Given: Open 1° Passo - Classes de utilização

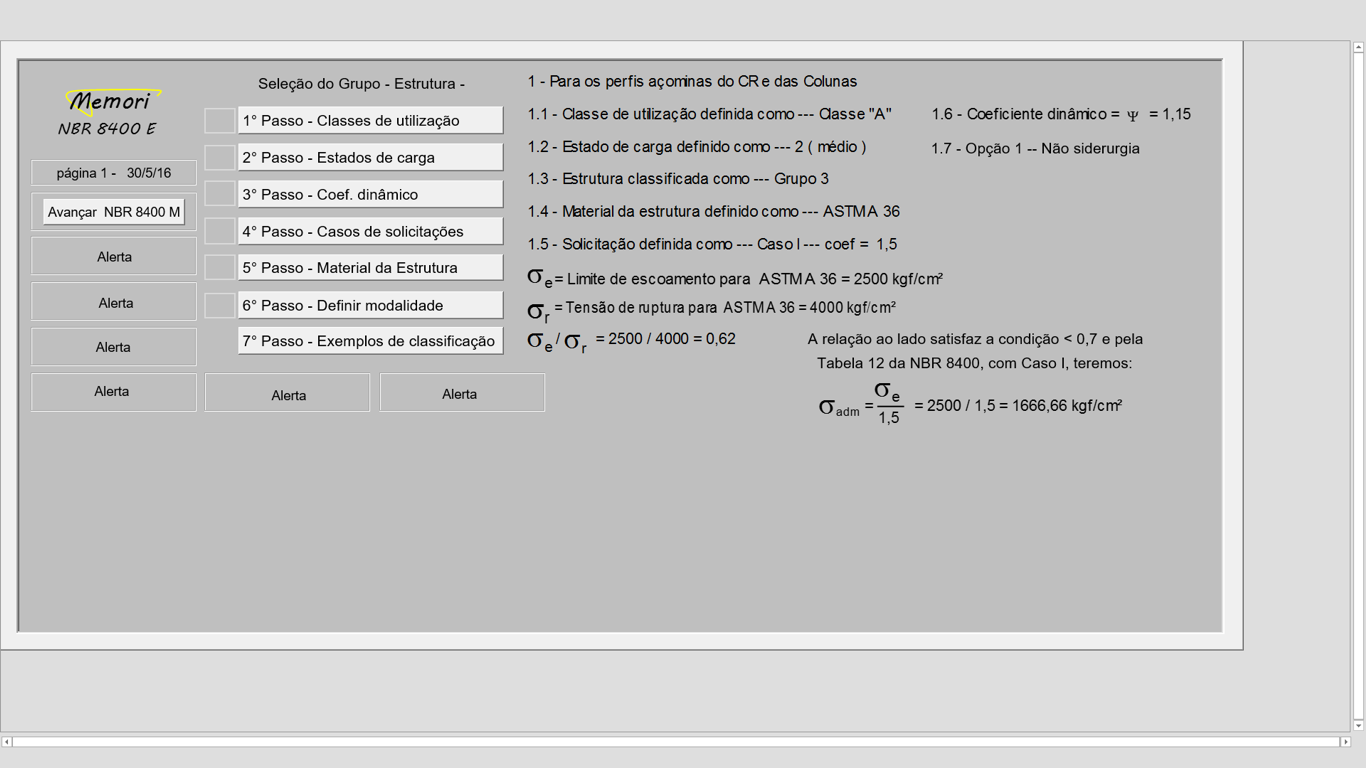Looking at the screenshot, I should click(370, 120).
